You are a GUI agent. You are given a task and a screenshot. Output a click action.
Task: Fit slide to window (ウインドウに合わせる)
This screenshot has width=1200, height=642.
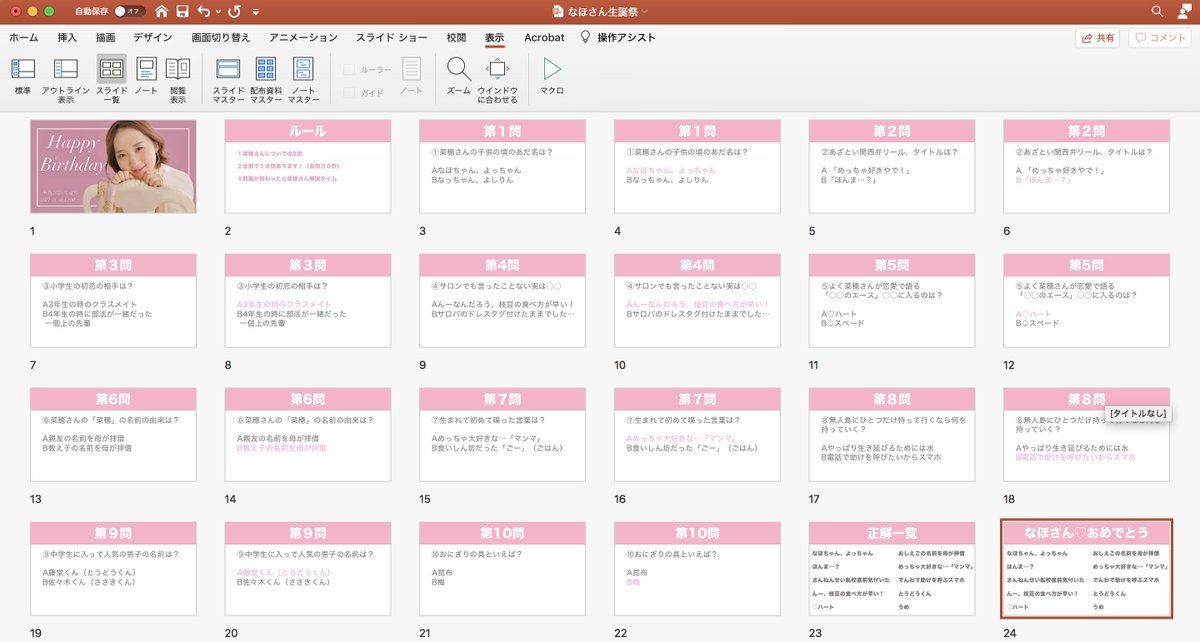coord(497,79)
